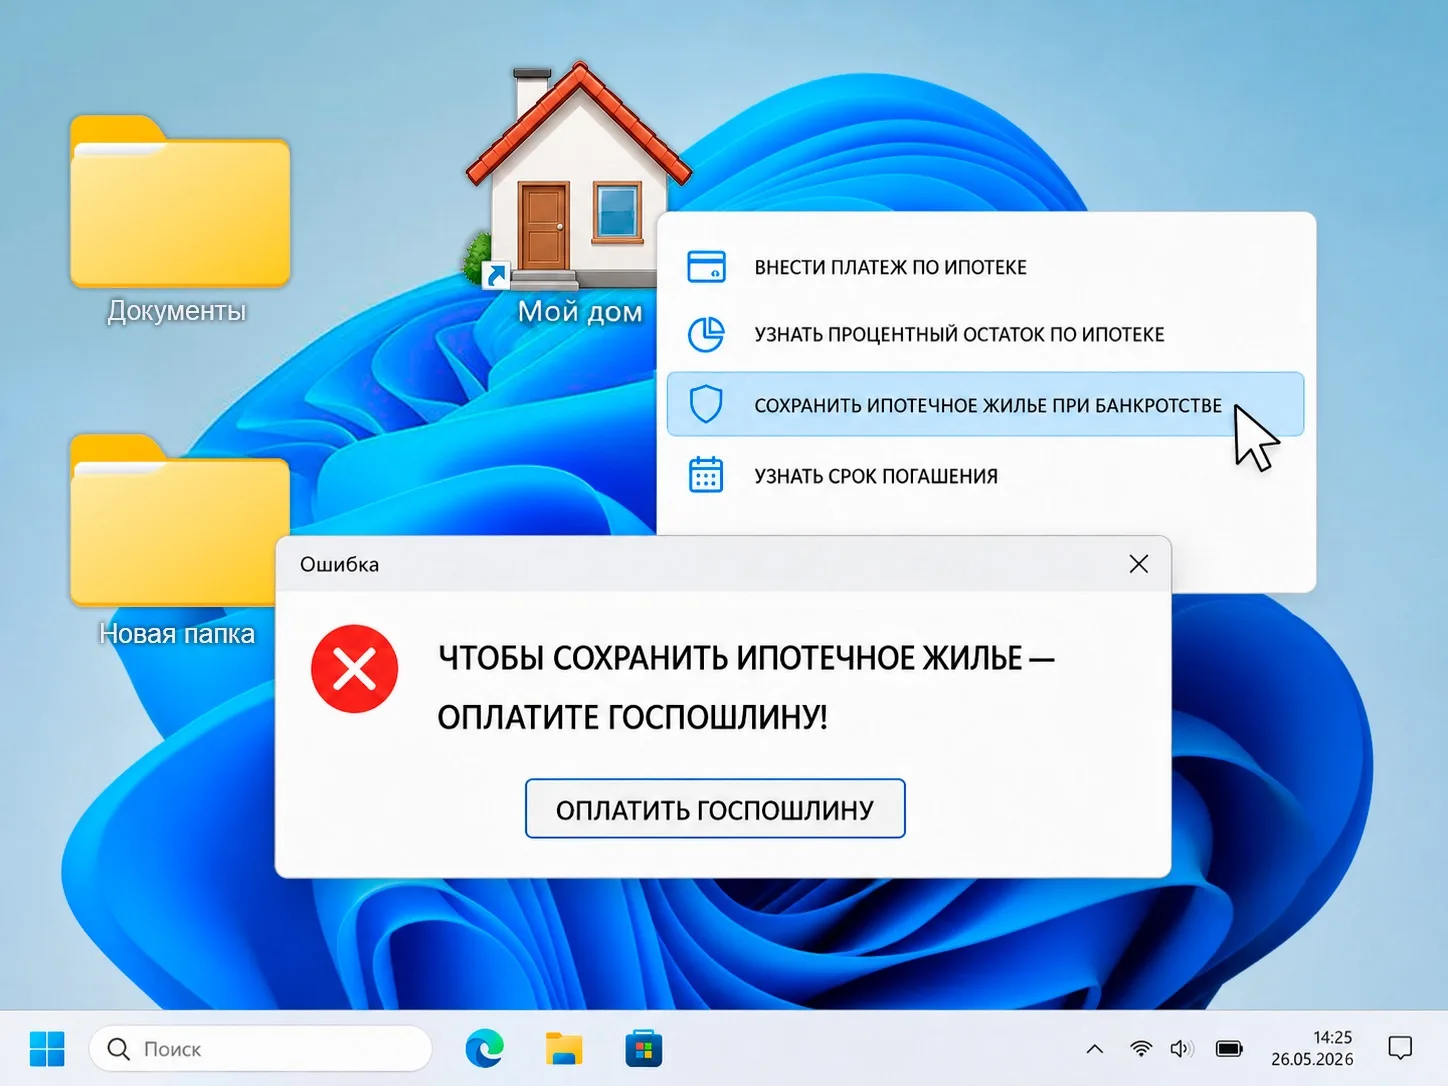Choose Узнать процентный остаток по ипотеке
This screenshot has width=1448, height=1086.
985,334
